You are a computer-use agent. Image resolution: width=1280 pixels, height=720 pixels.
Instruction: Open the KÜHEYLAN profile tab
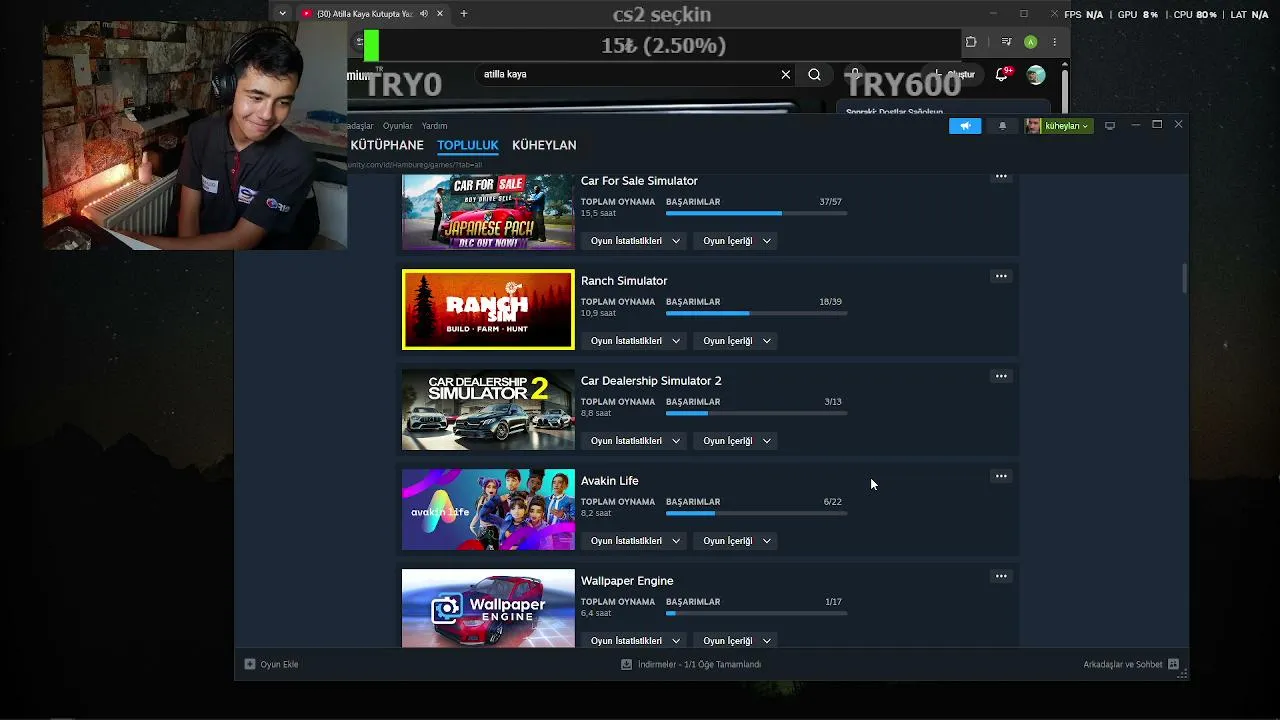(x=544, y=145)
